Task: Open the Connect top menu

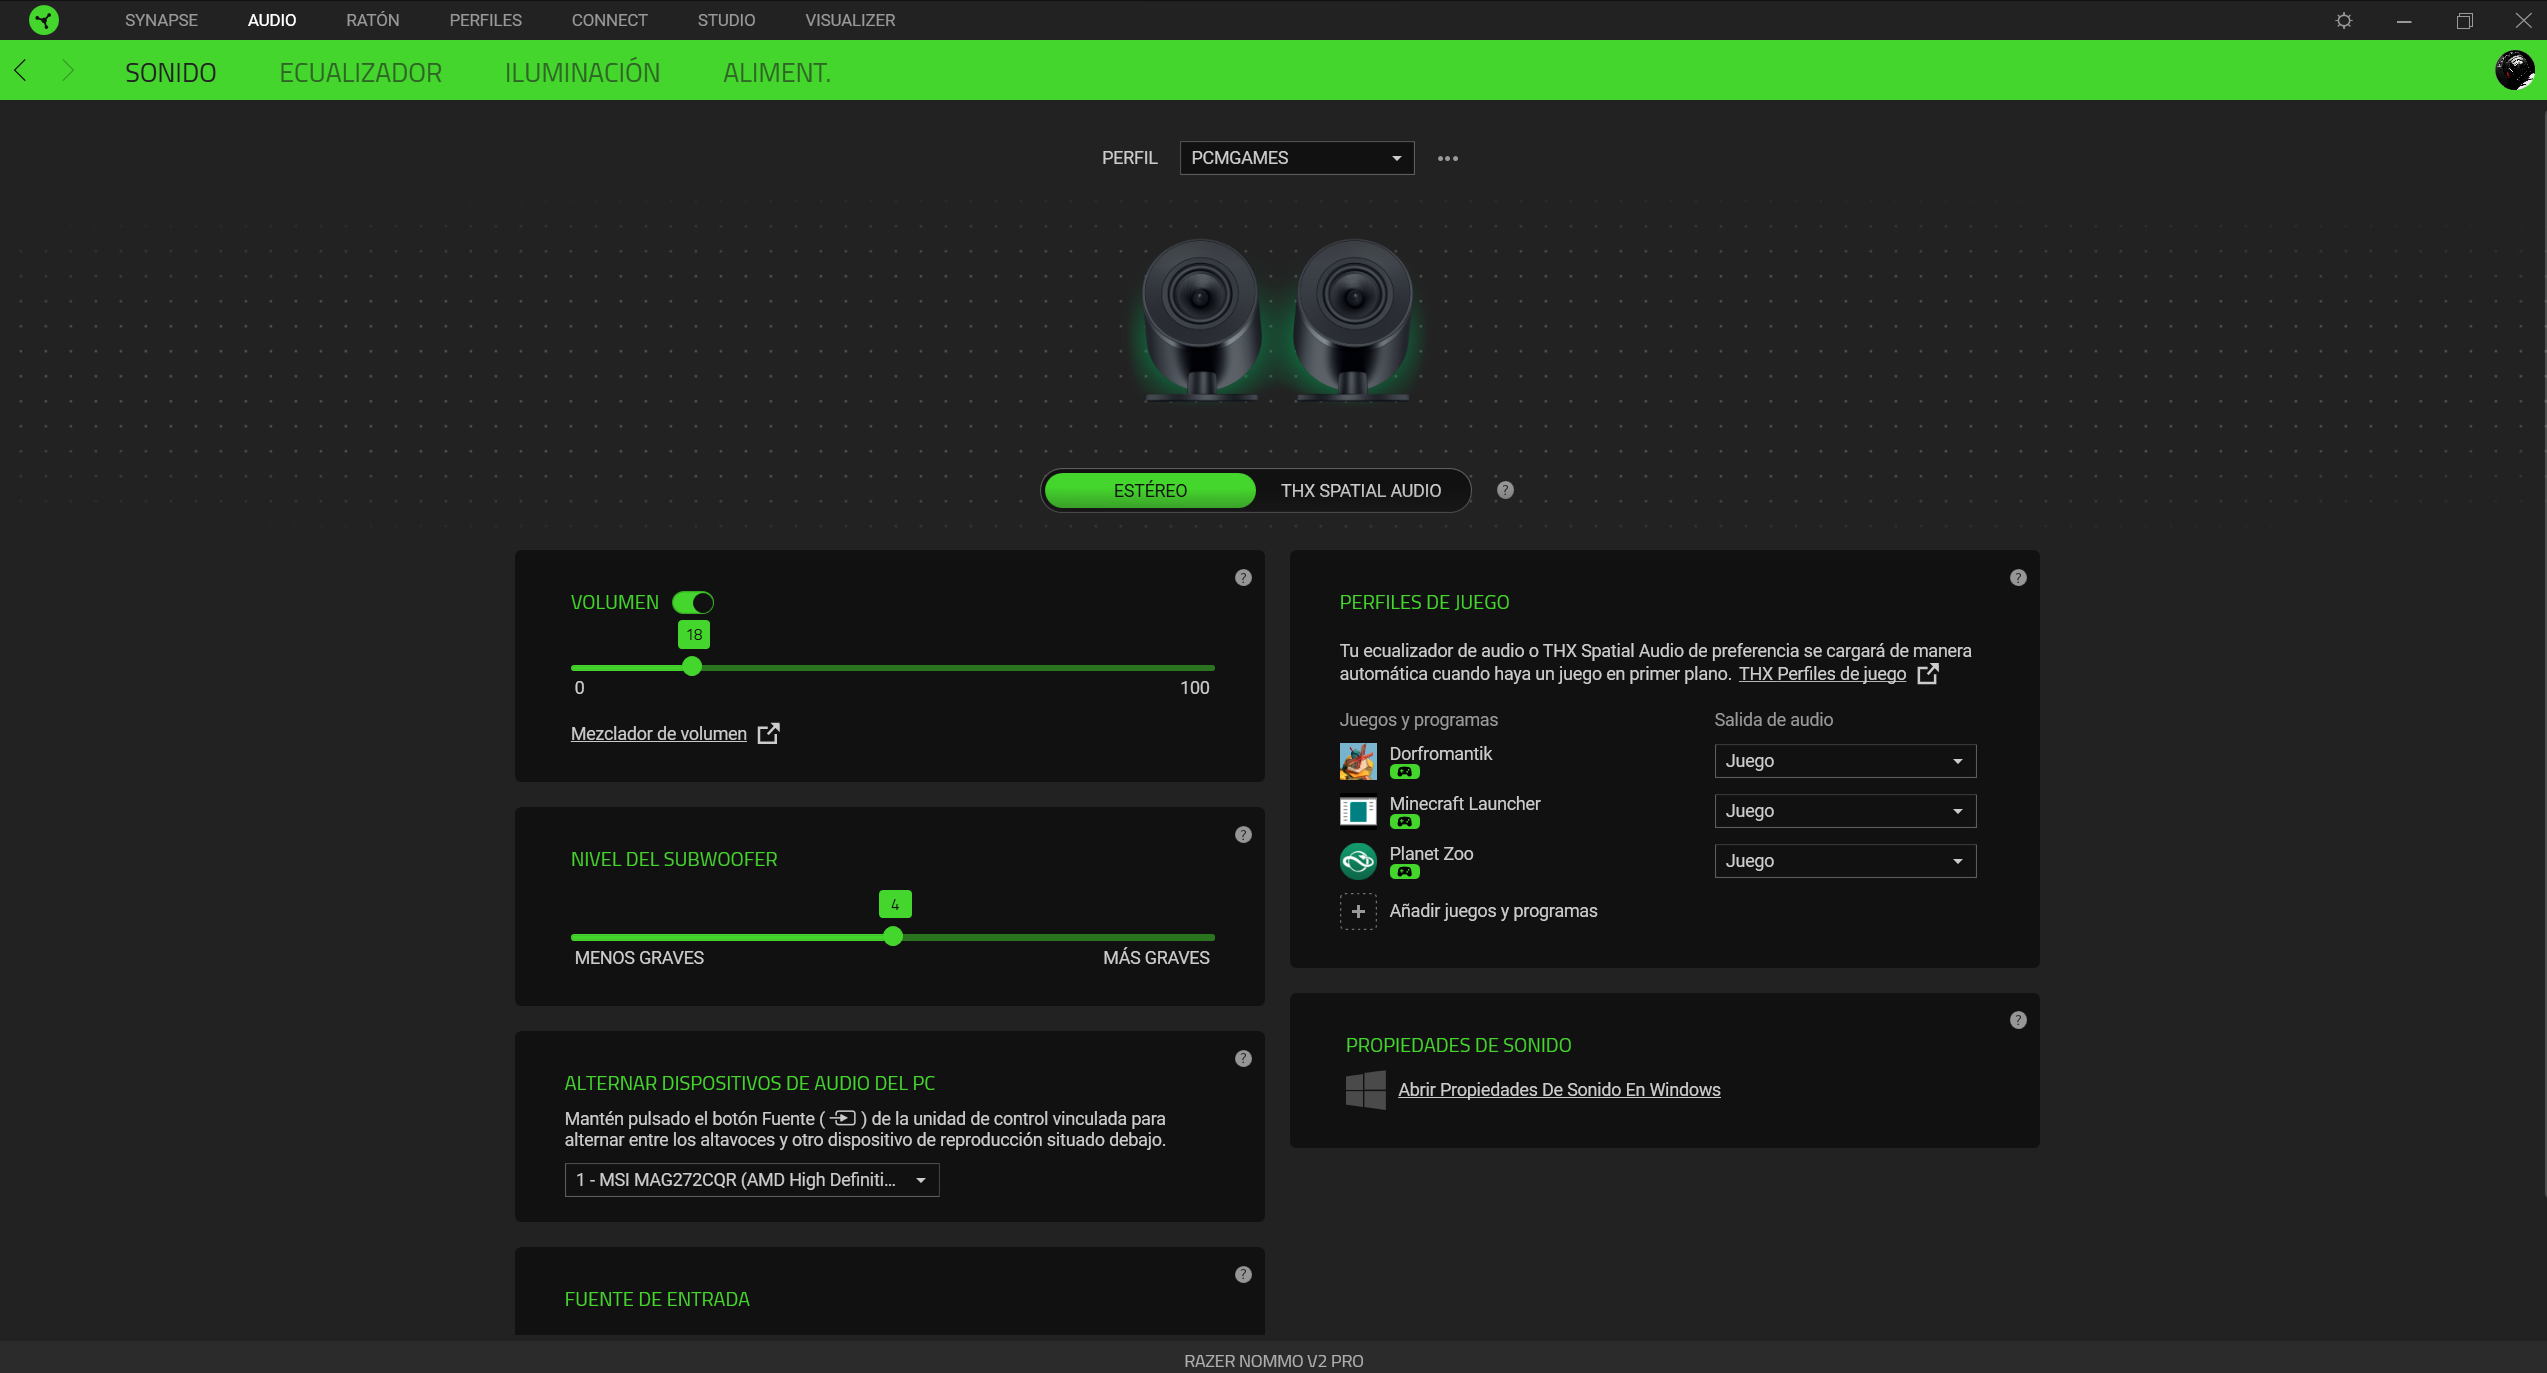Action: [x=610, y=20]
